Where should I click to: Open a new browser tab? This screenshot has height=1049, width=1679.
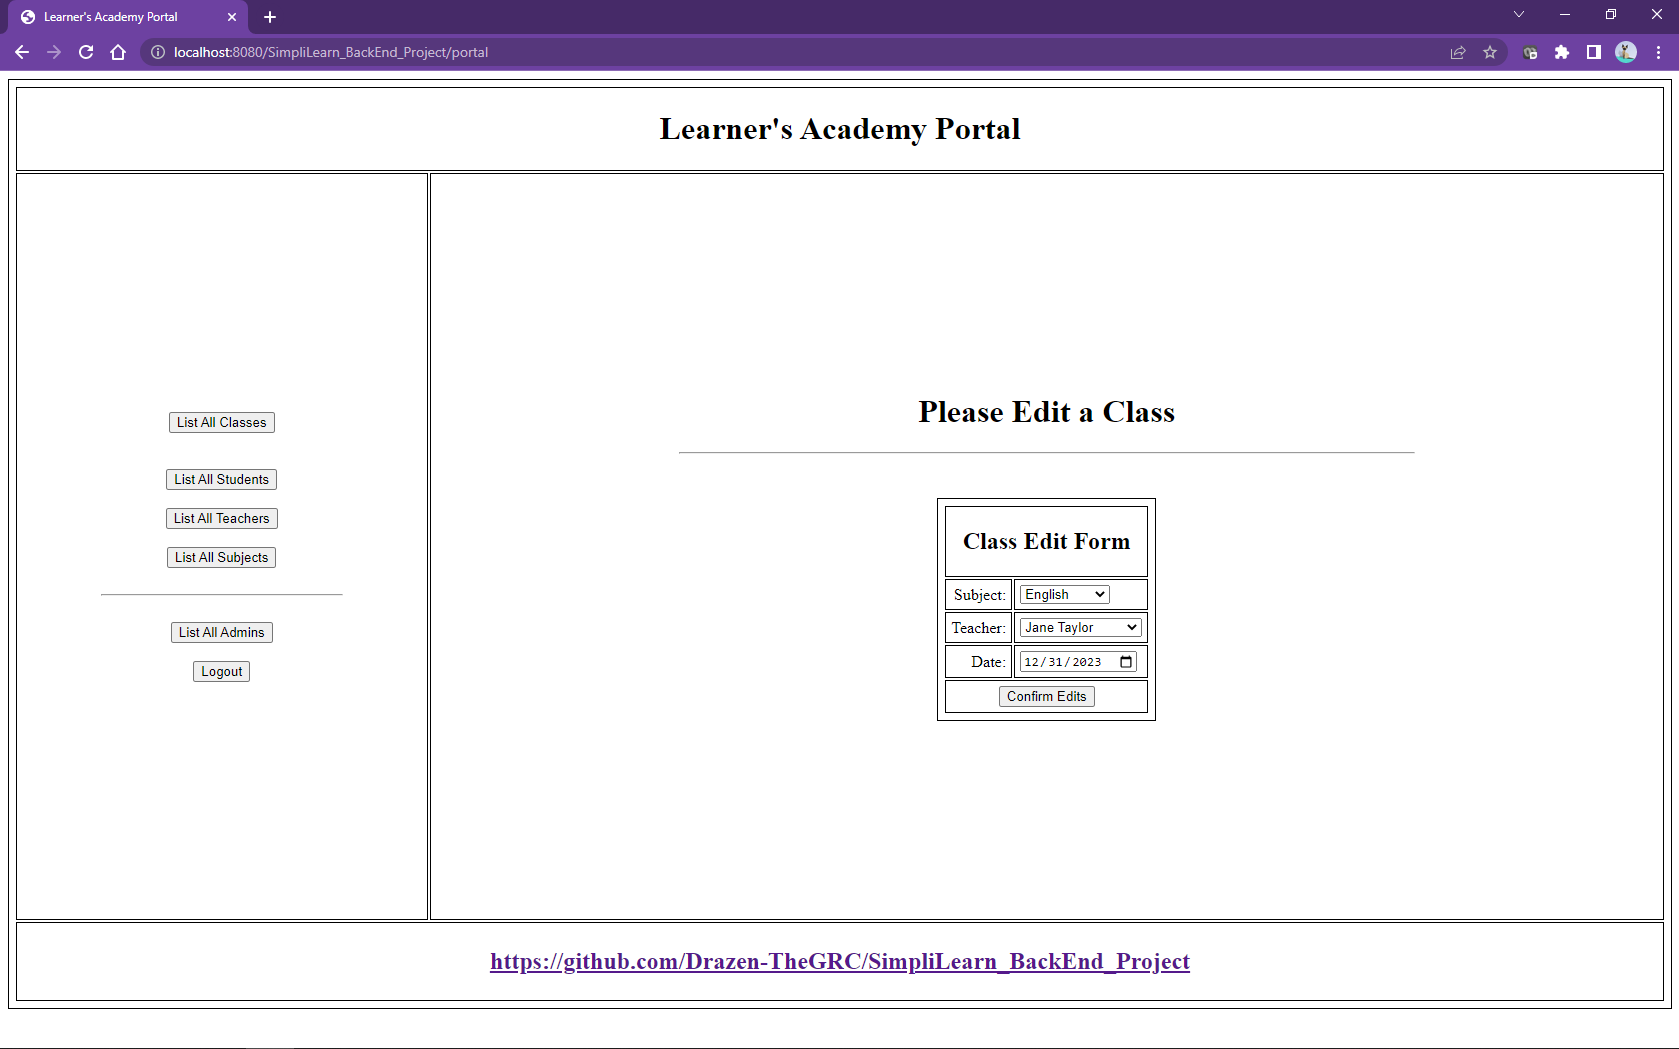click(x=270, y=17)
